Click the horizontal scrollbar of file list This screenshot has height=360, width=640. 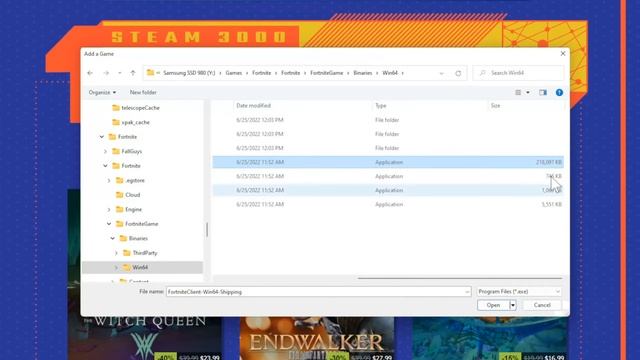460,278
